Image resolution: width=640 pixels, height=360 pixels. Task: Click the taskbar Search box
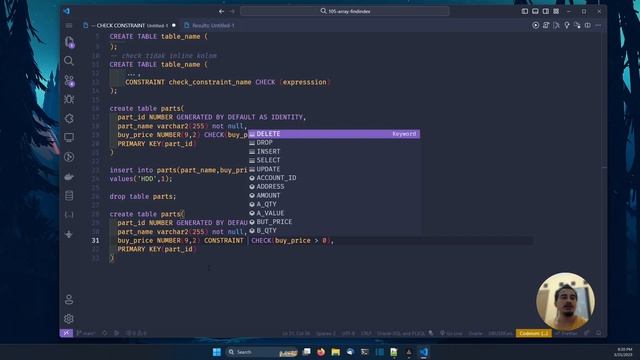click(261, 352)
